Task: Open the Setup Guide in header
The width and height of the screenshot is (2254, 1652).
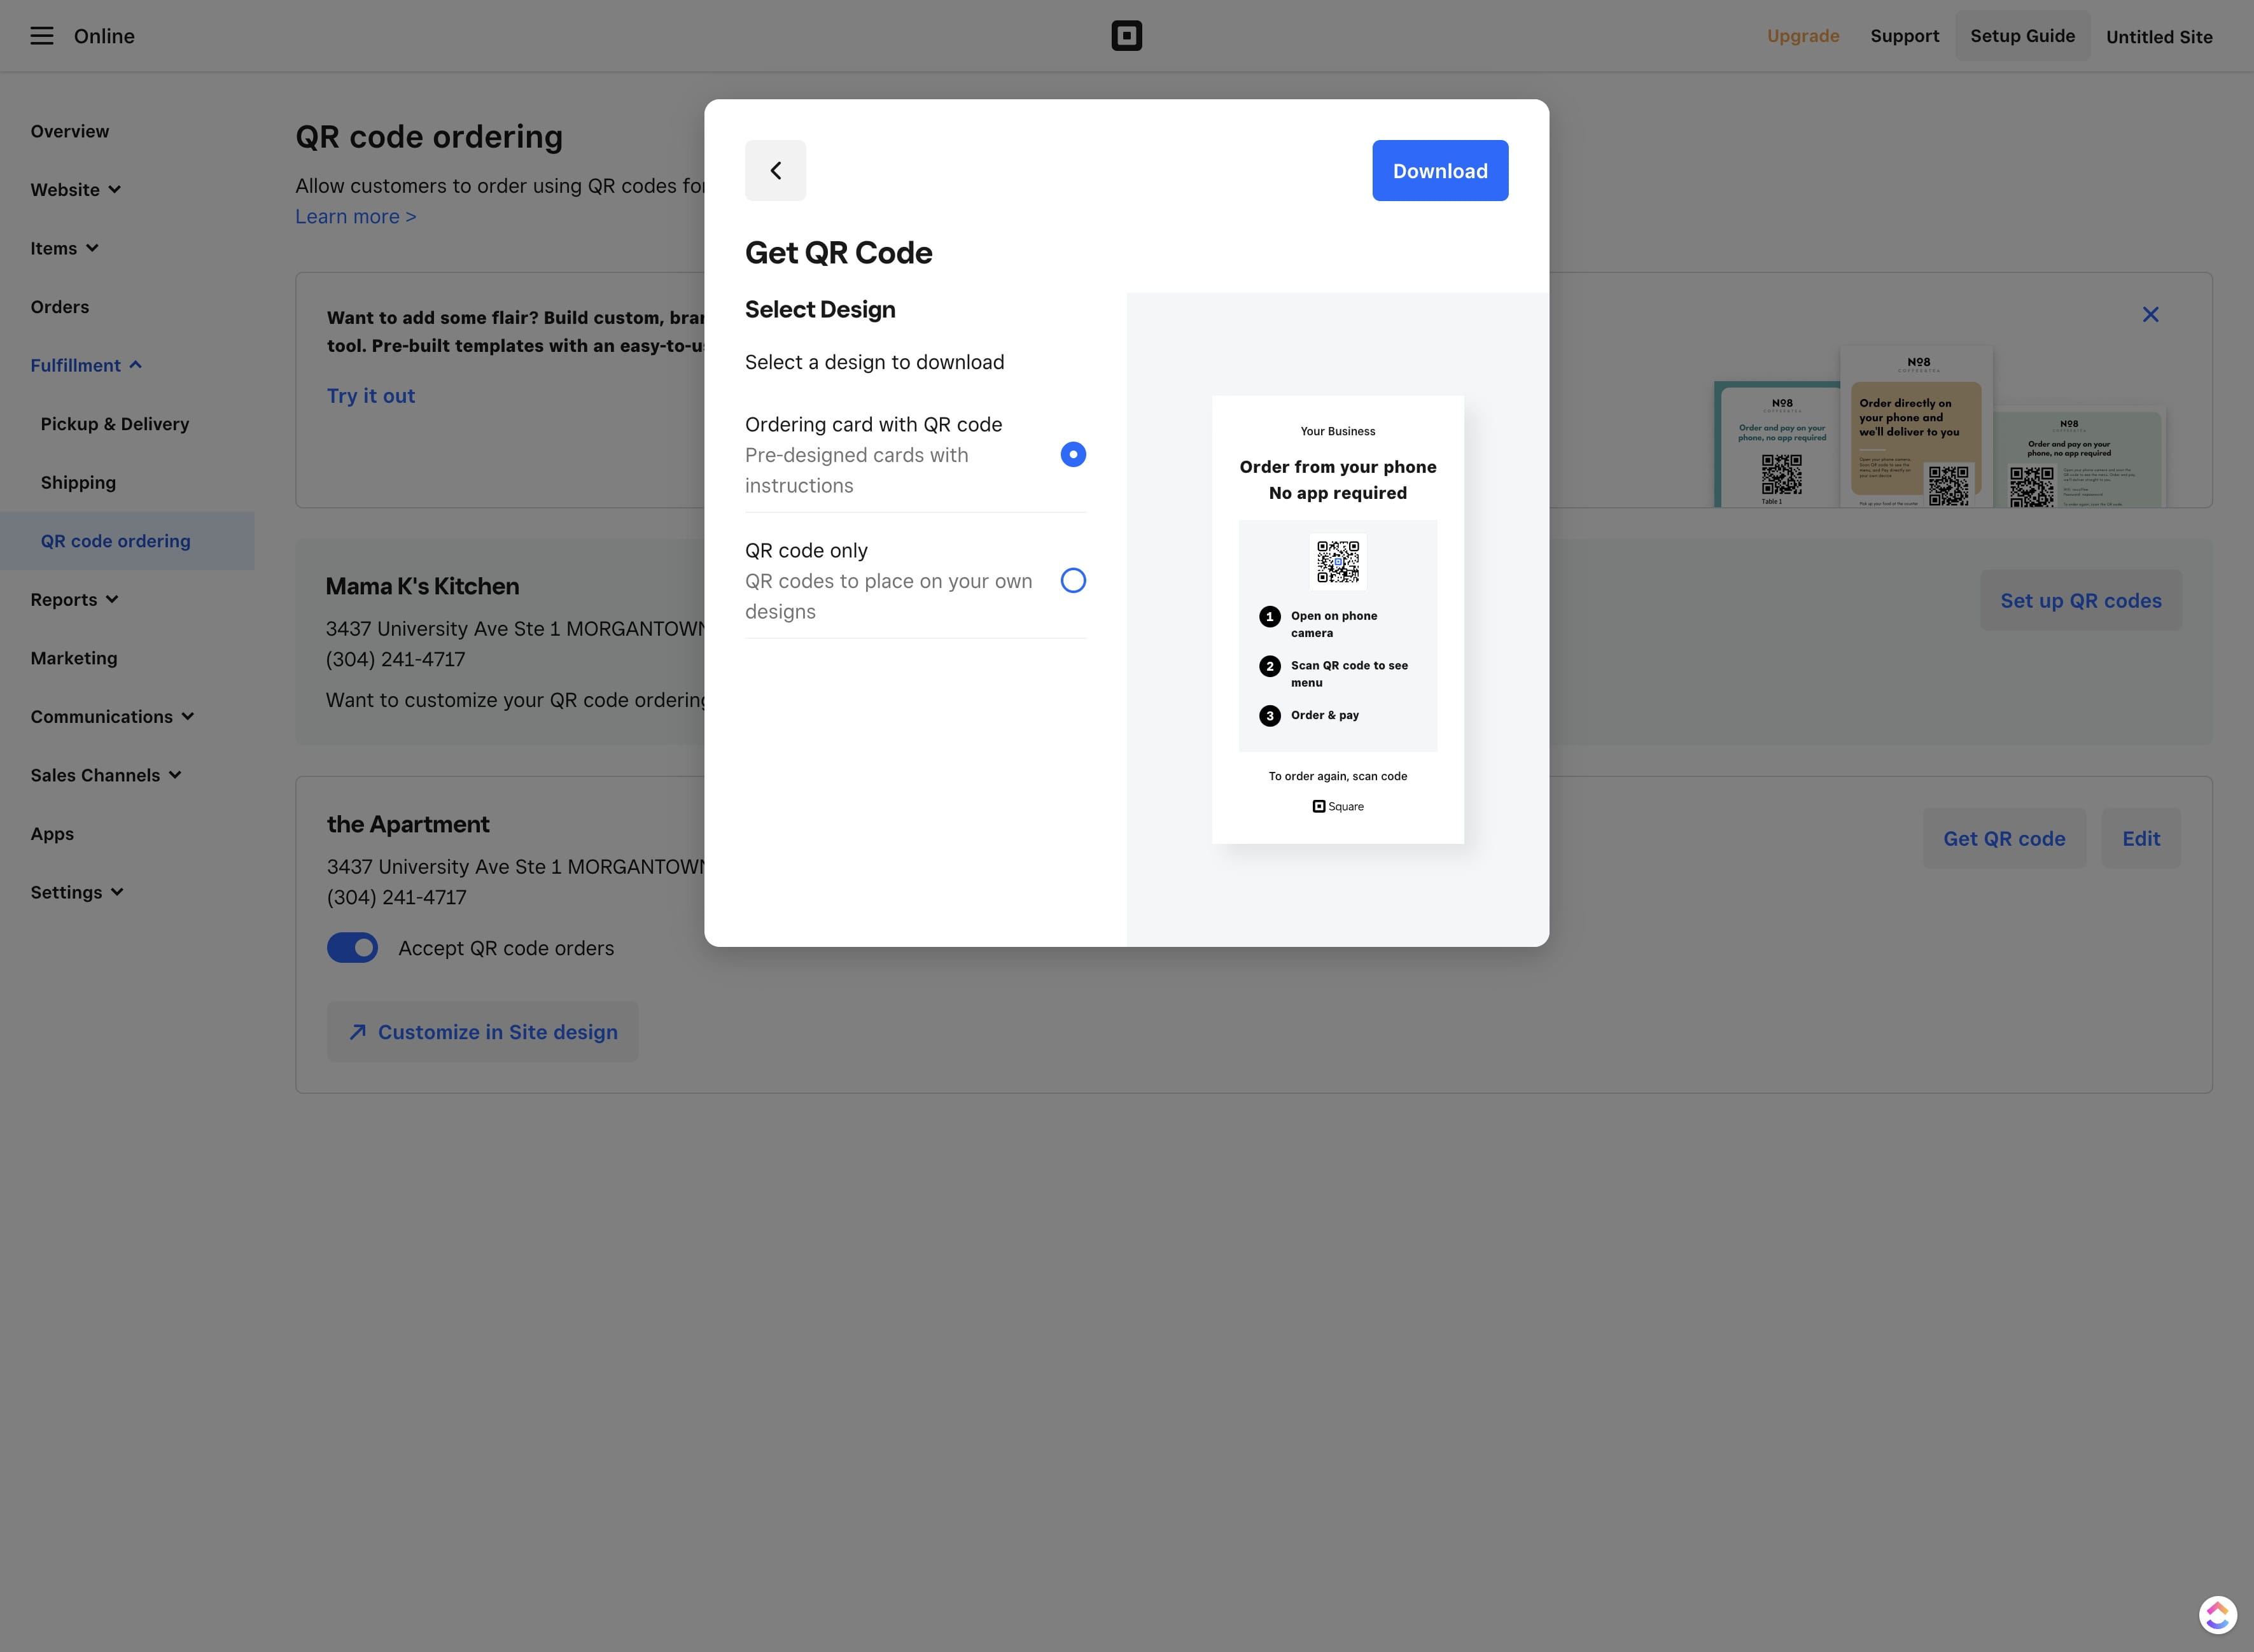Action: pyautogui.click(x=2021, y=36)
